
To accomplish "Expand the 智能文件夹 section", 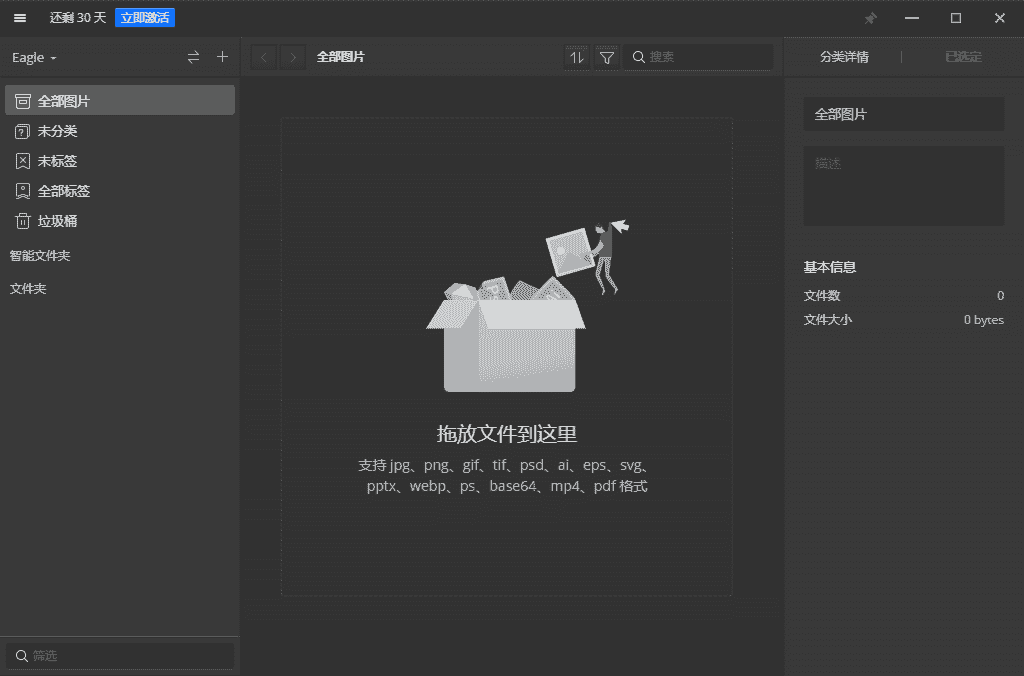I will (40, 256).
